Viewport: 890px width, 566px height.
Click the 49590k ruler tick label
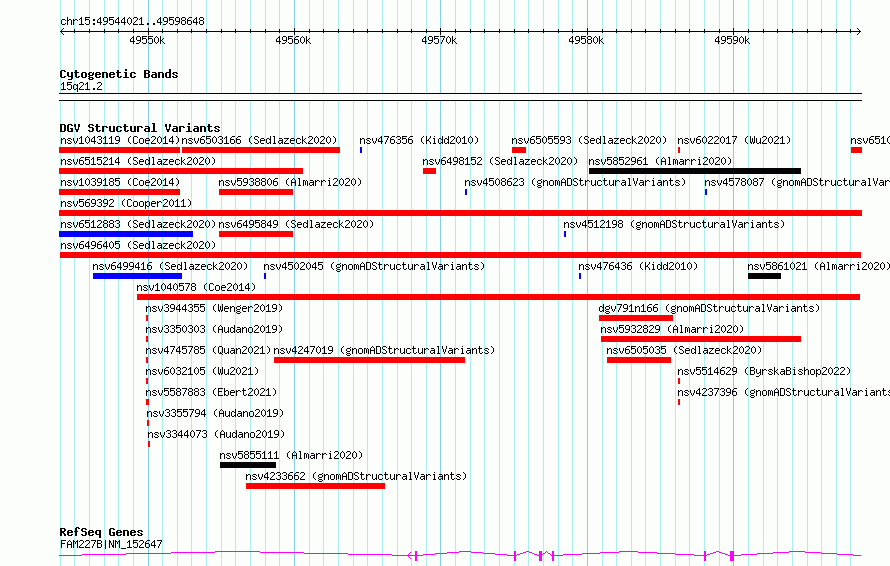pos(732,40)
